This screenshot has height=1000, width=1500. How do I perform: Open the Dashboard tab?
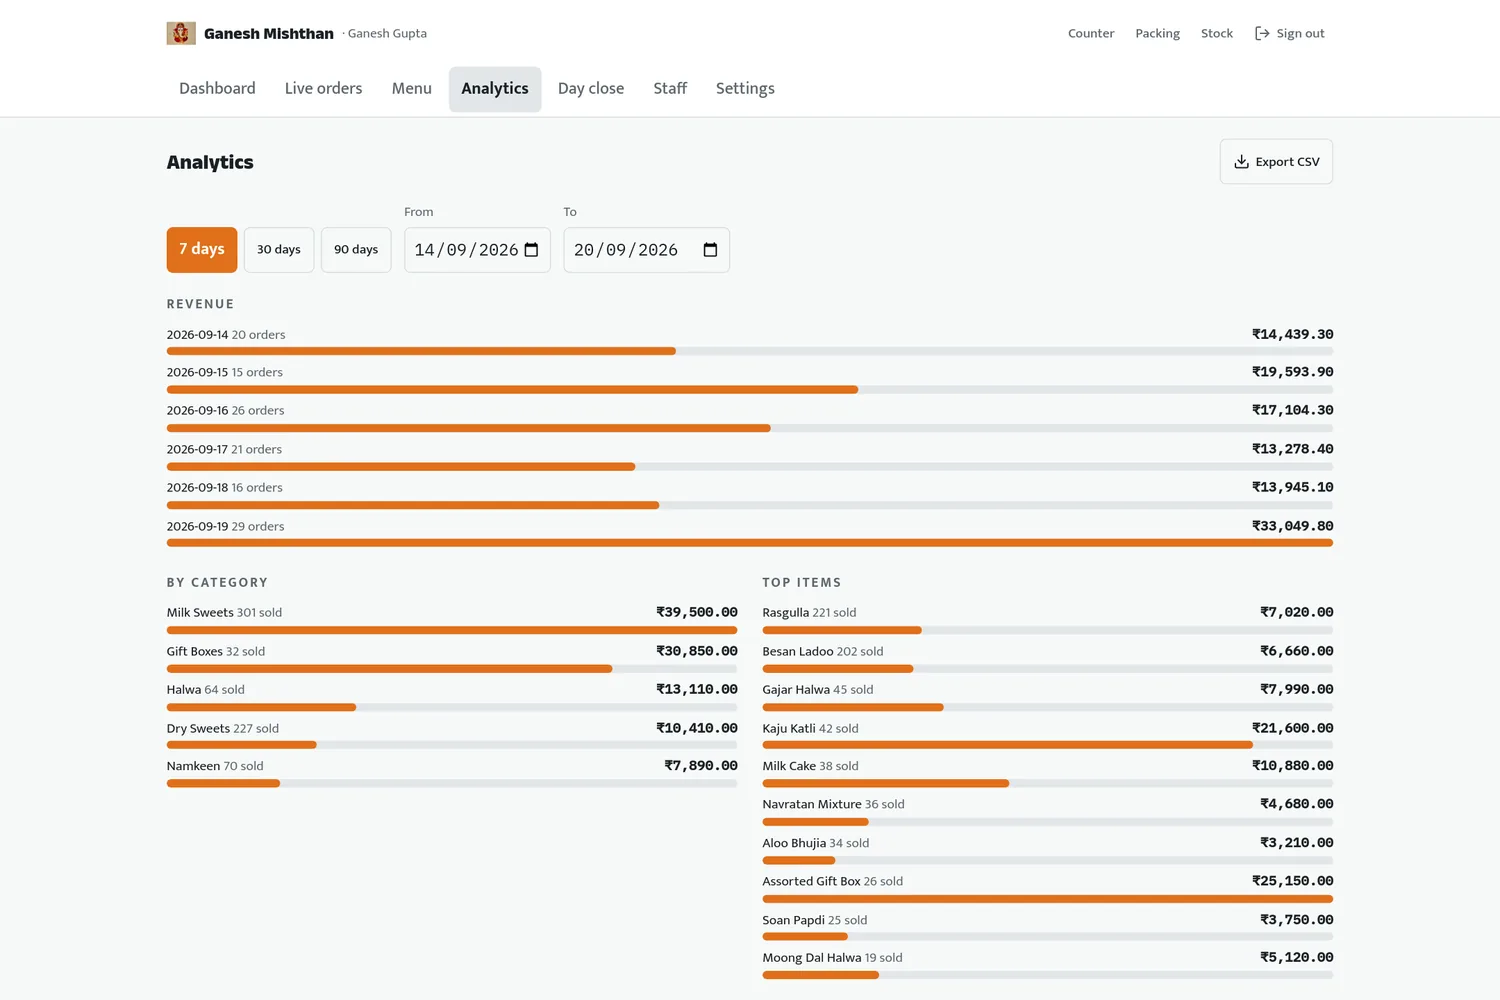coord(217,89)
